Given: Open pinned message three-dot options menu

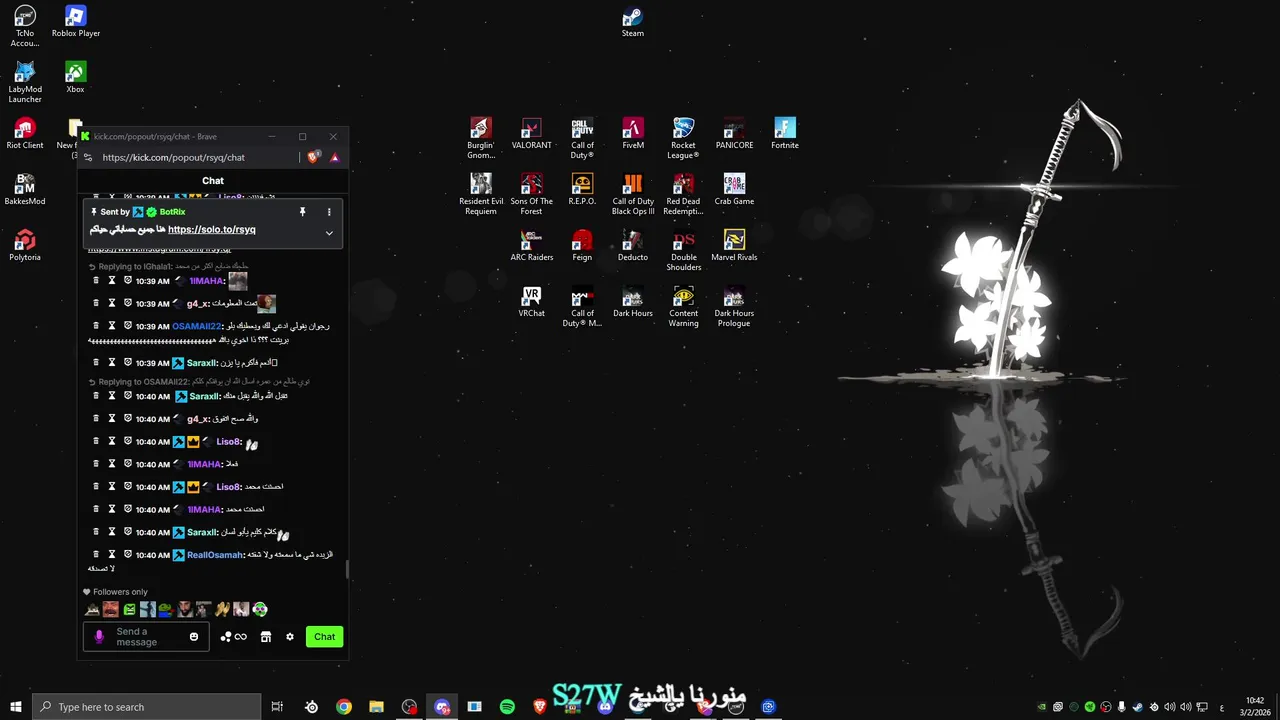Looking at the screenshot, I should click(x=329, y=212).
